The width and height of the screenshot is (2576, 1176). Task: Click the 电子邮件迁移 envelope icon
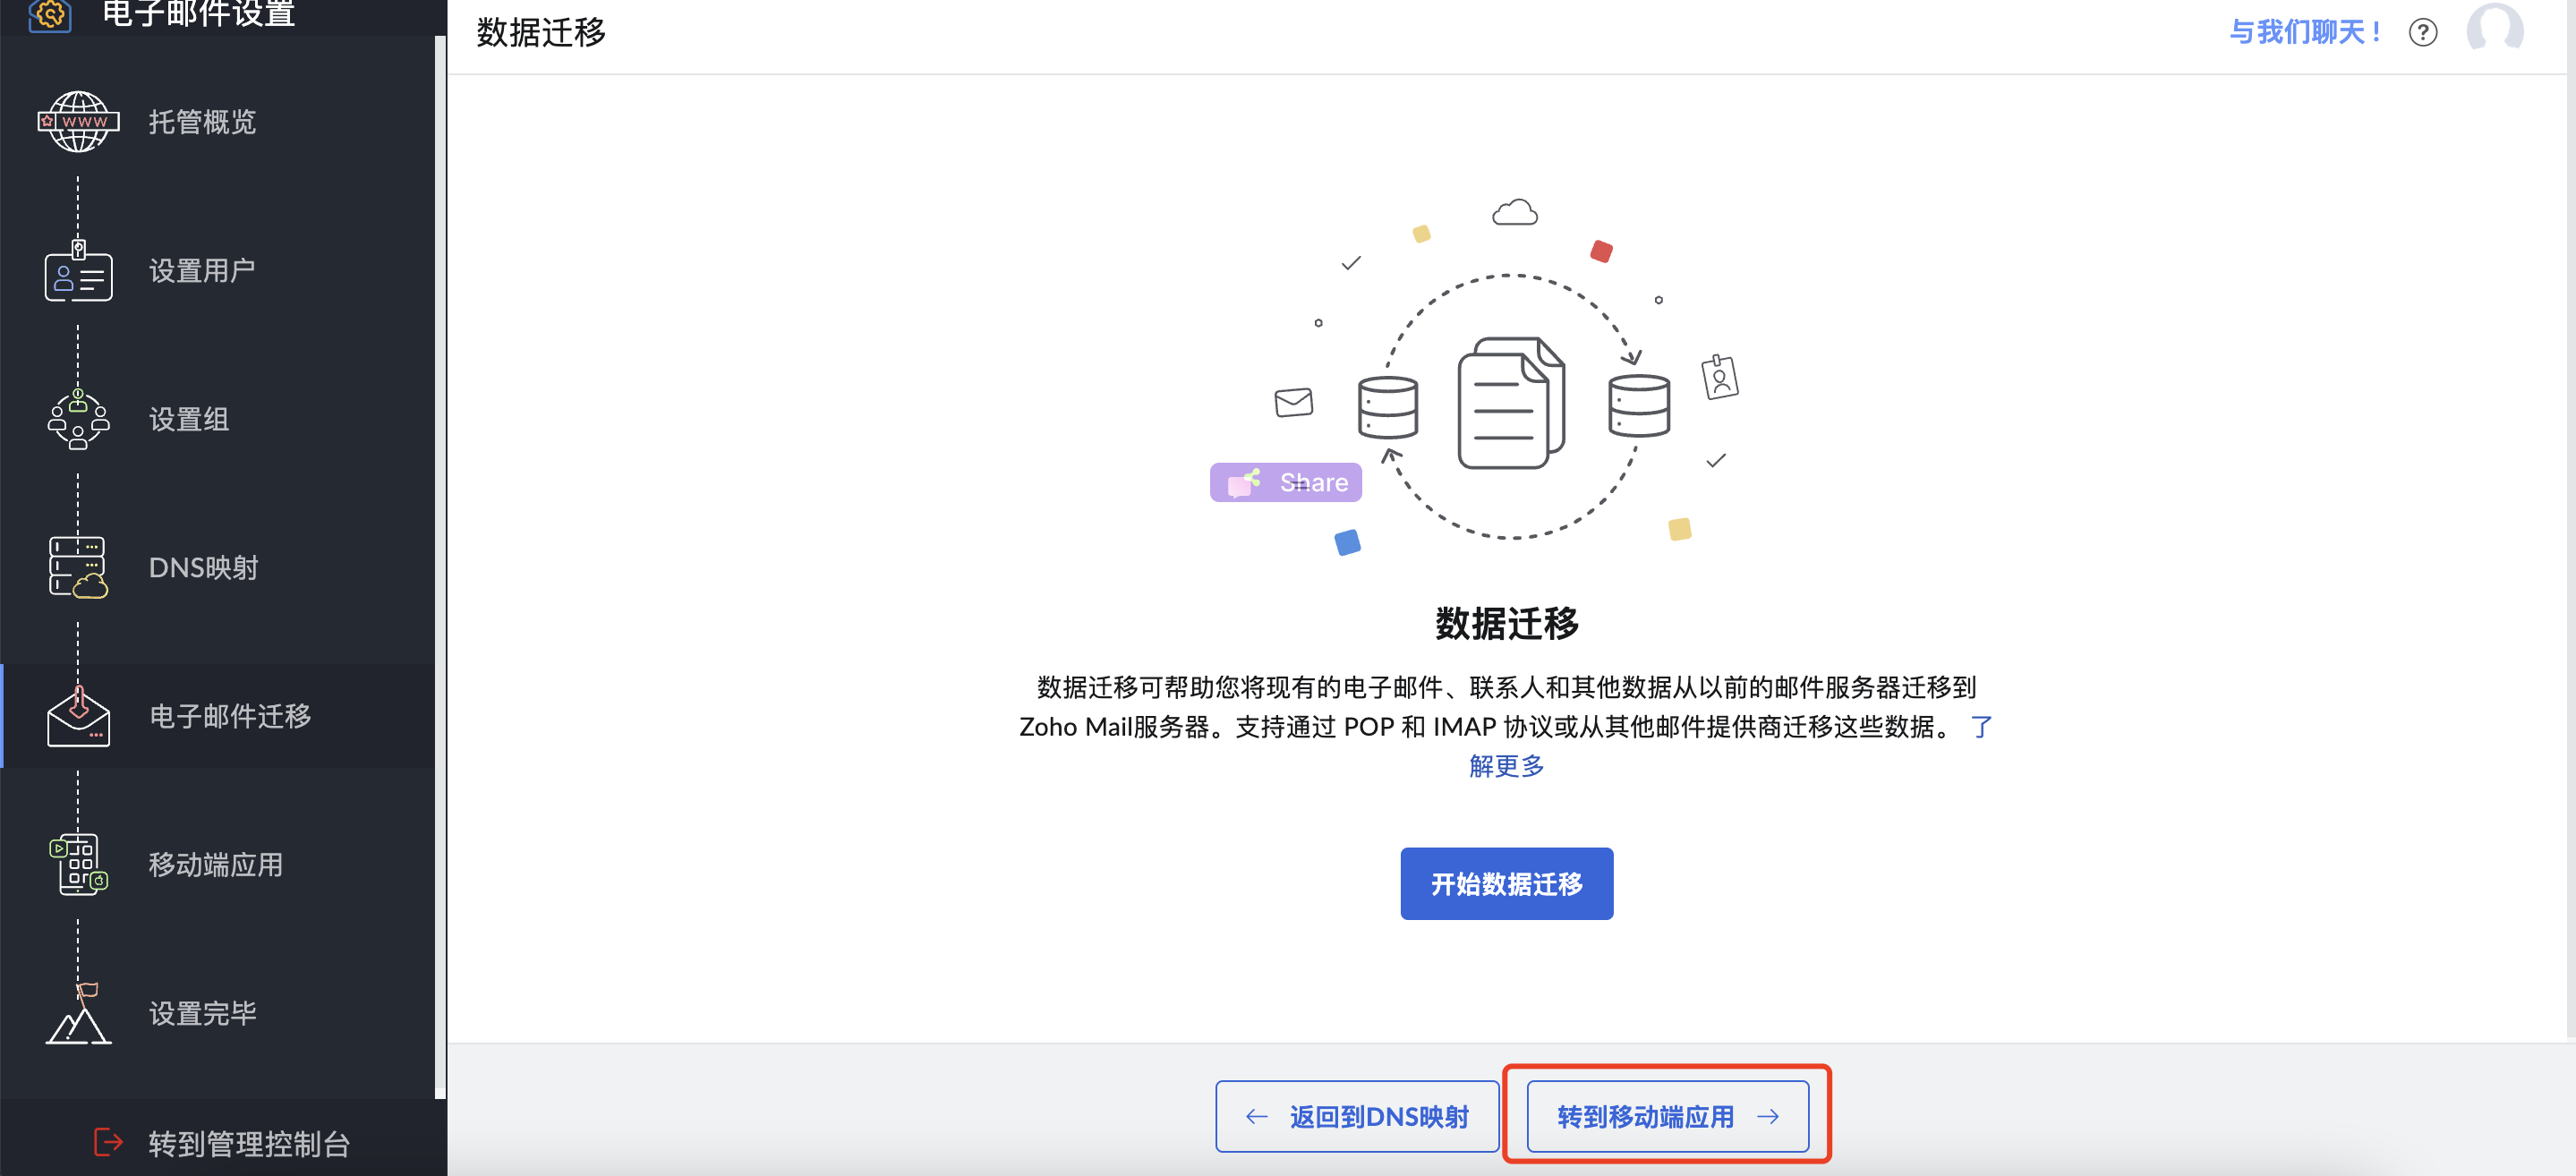click(78, 716)
